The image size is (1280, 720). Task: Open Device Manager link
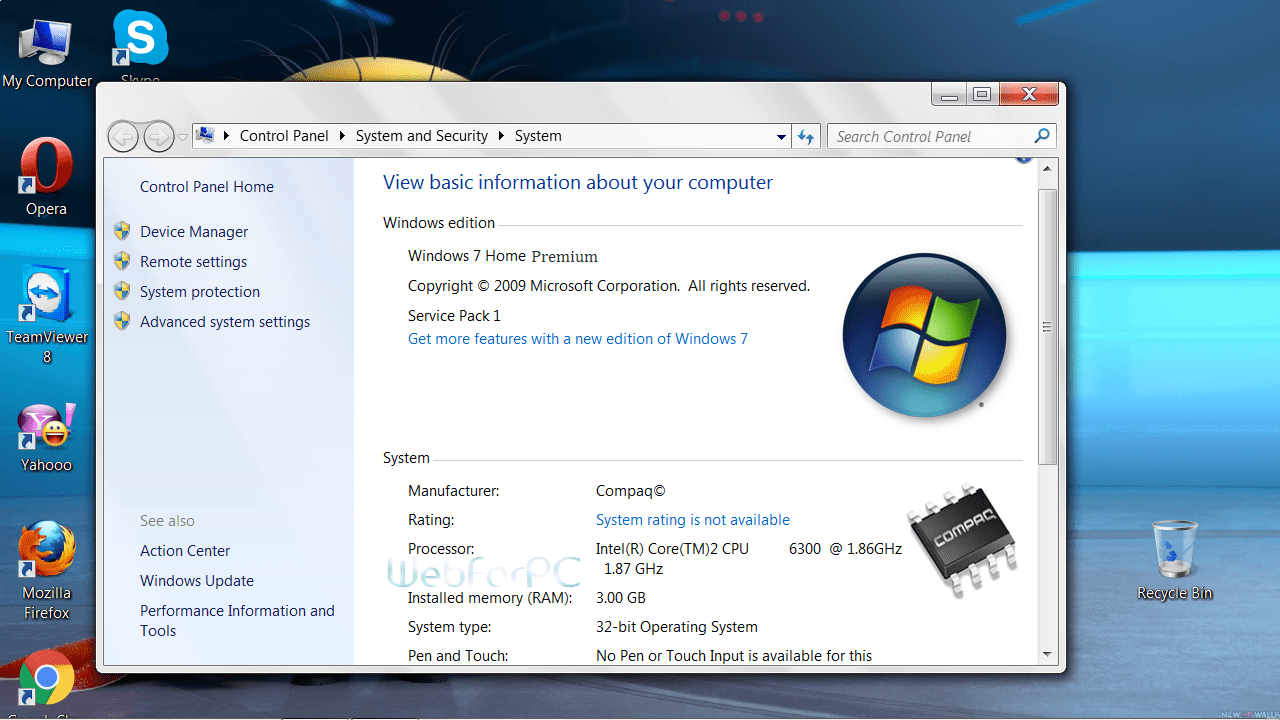point(194,232)
